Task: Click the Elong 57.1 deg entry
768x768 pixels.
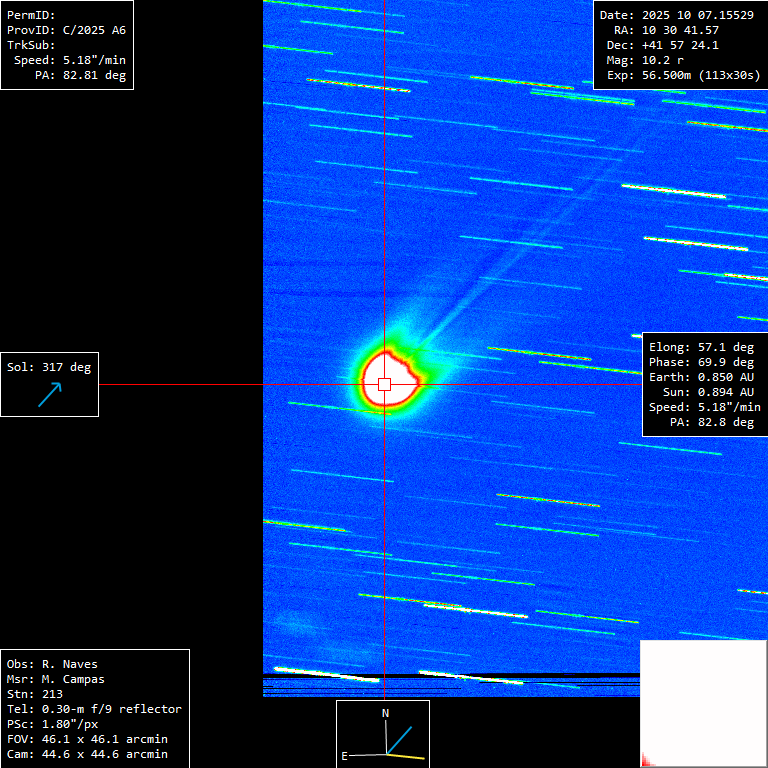Action: pos(701,347)
